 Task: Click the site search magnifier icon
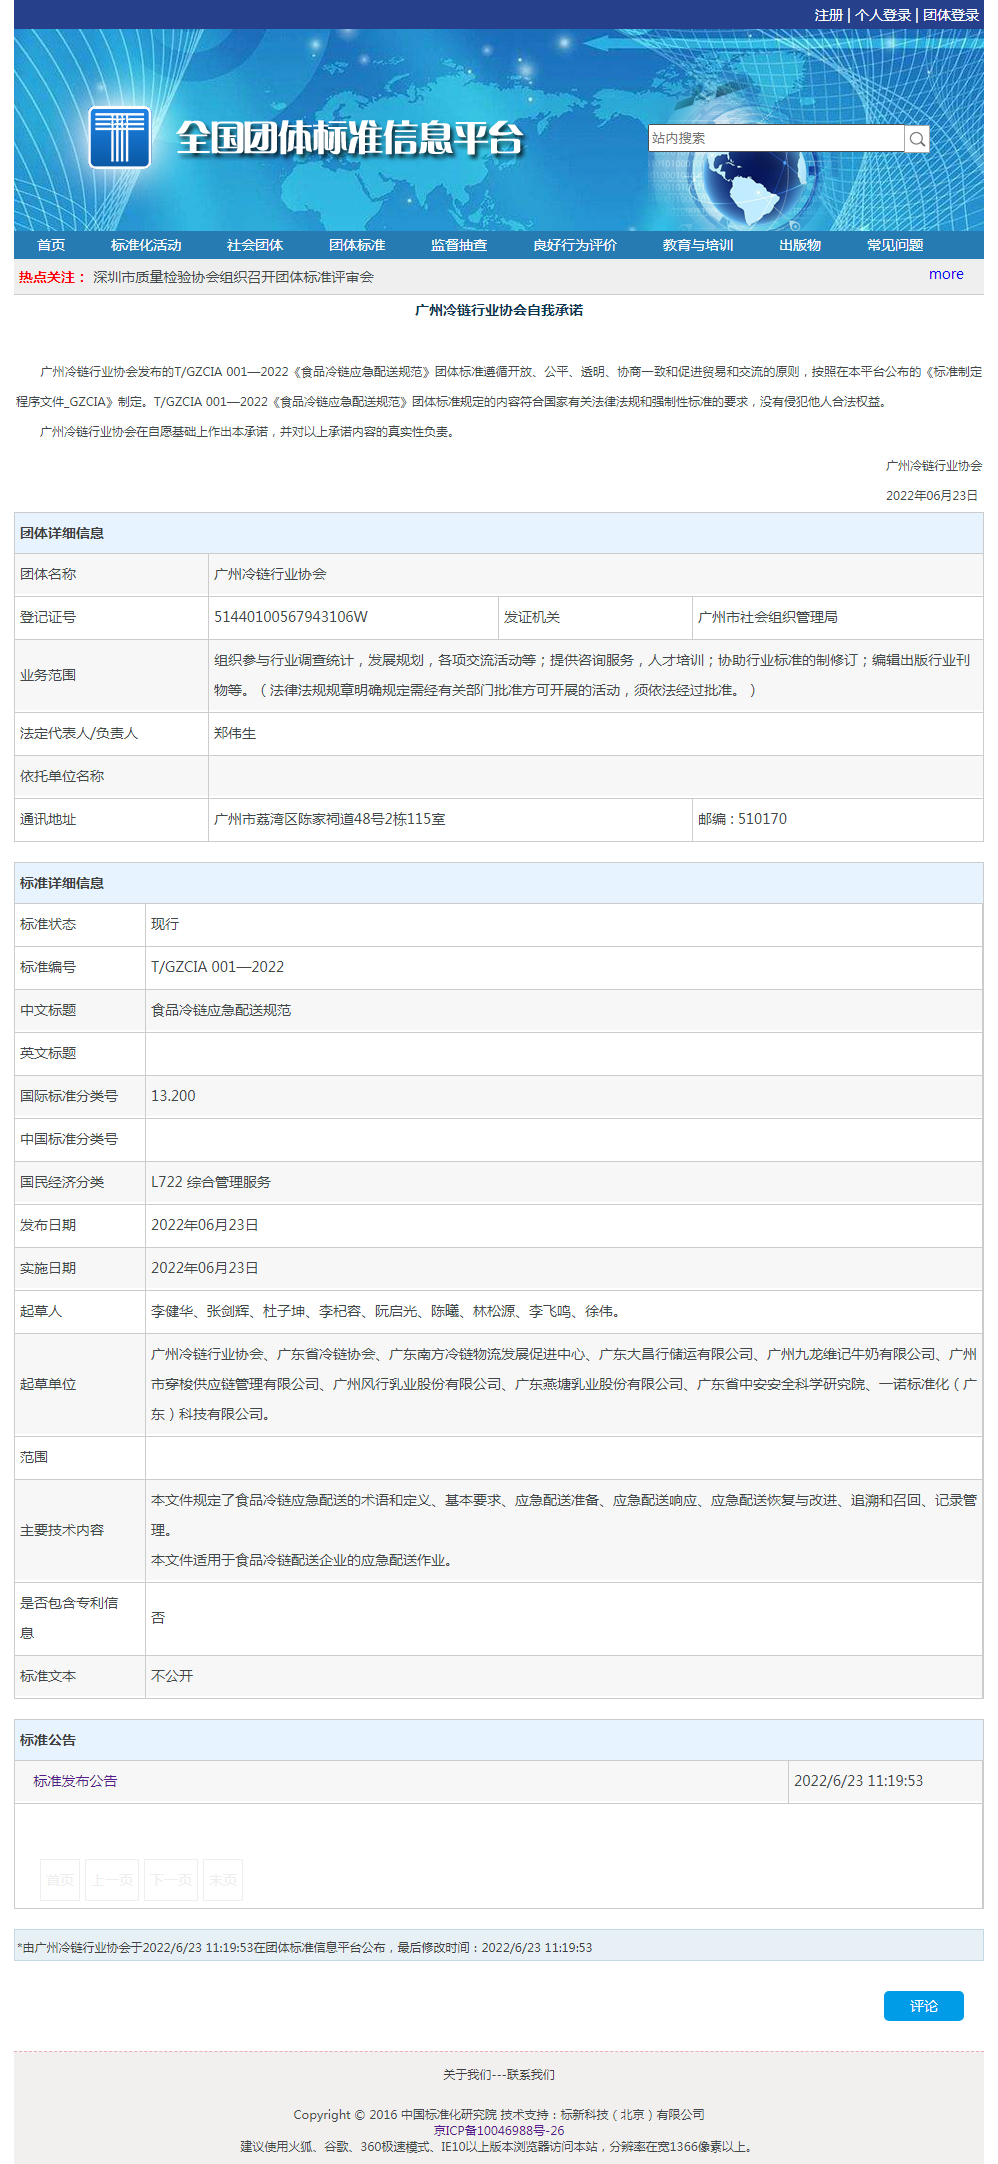(x=917, y=139)
